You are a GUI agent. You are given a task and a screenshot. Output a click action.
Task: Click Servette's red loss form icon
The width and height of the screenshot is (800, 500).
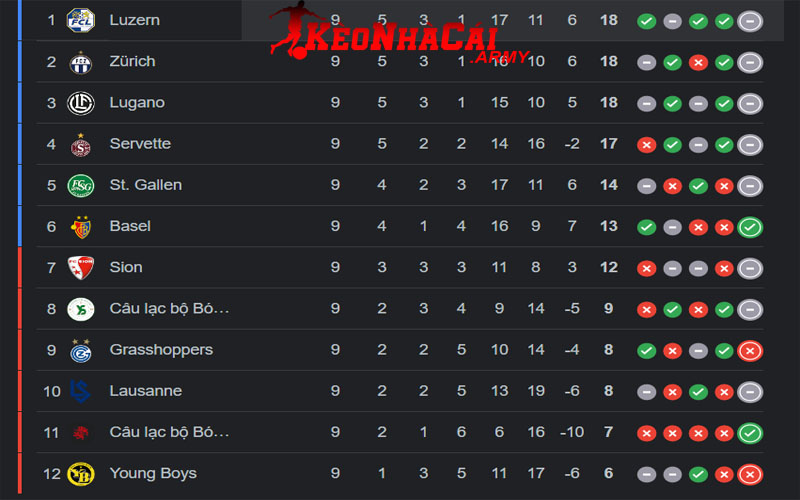pyautogui.click(x=647, y=145)
